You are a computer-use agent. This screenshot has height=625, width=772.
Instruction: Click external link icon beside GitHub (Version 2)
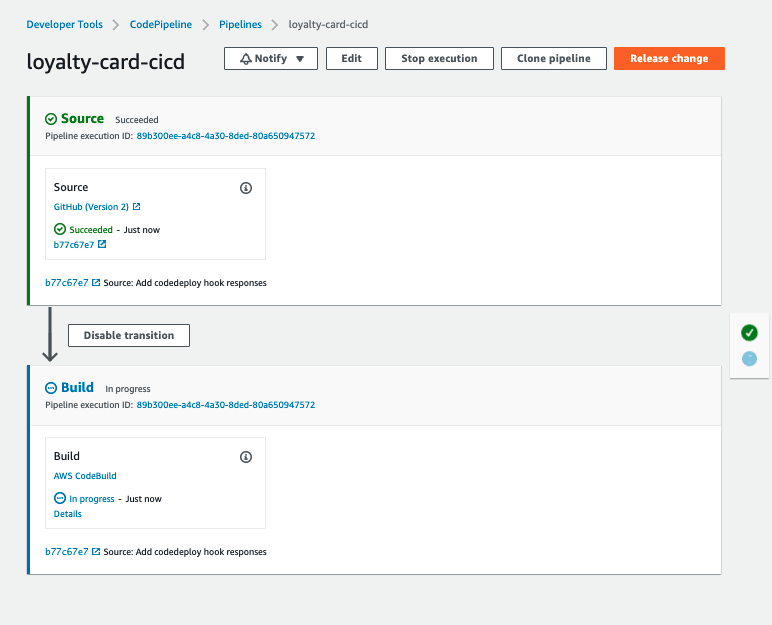[136, 206]
